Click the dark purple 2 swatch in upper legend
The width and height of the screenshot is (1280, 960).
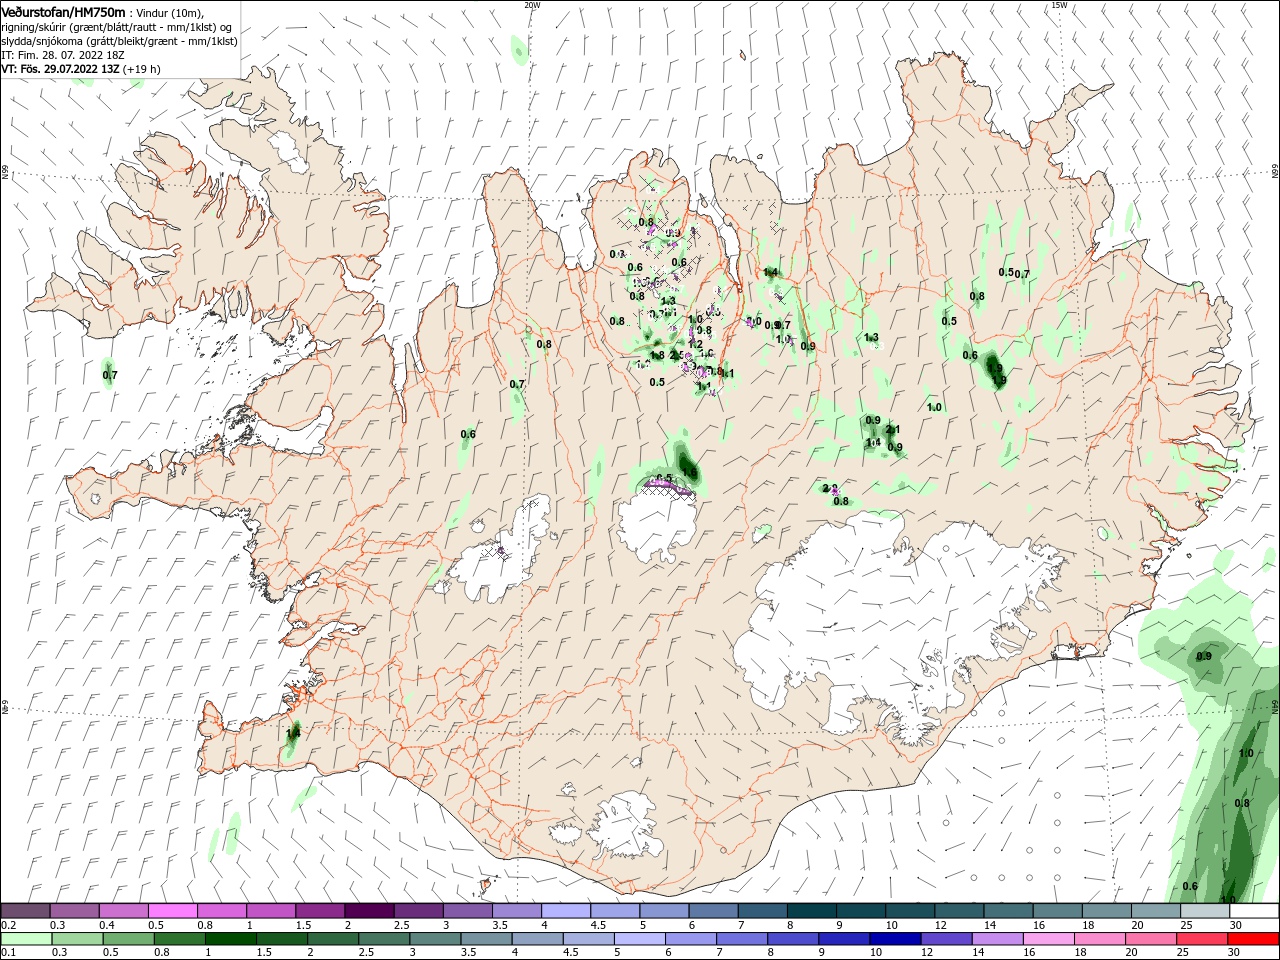(368, 911)
